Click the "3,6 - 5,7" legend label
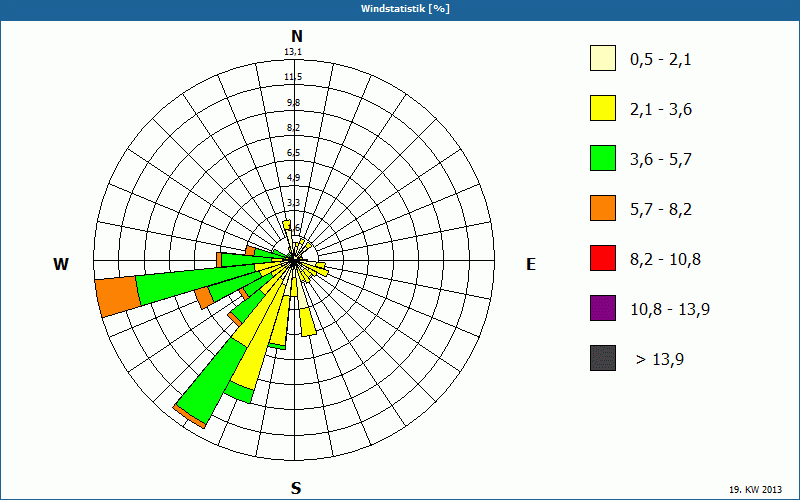 (661, 160)
